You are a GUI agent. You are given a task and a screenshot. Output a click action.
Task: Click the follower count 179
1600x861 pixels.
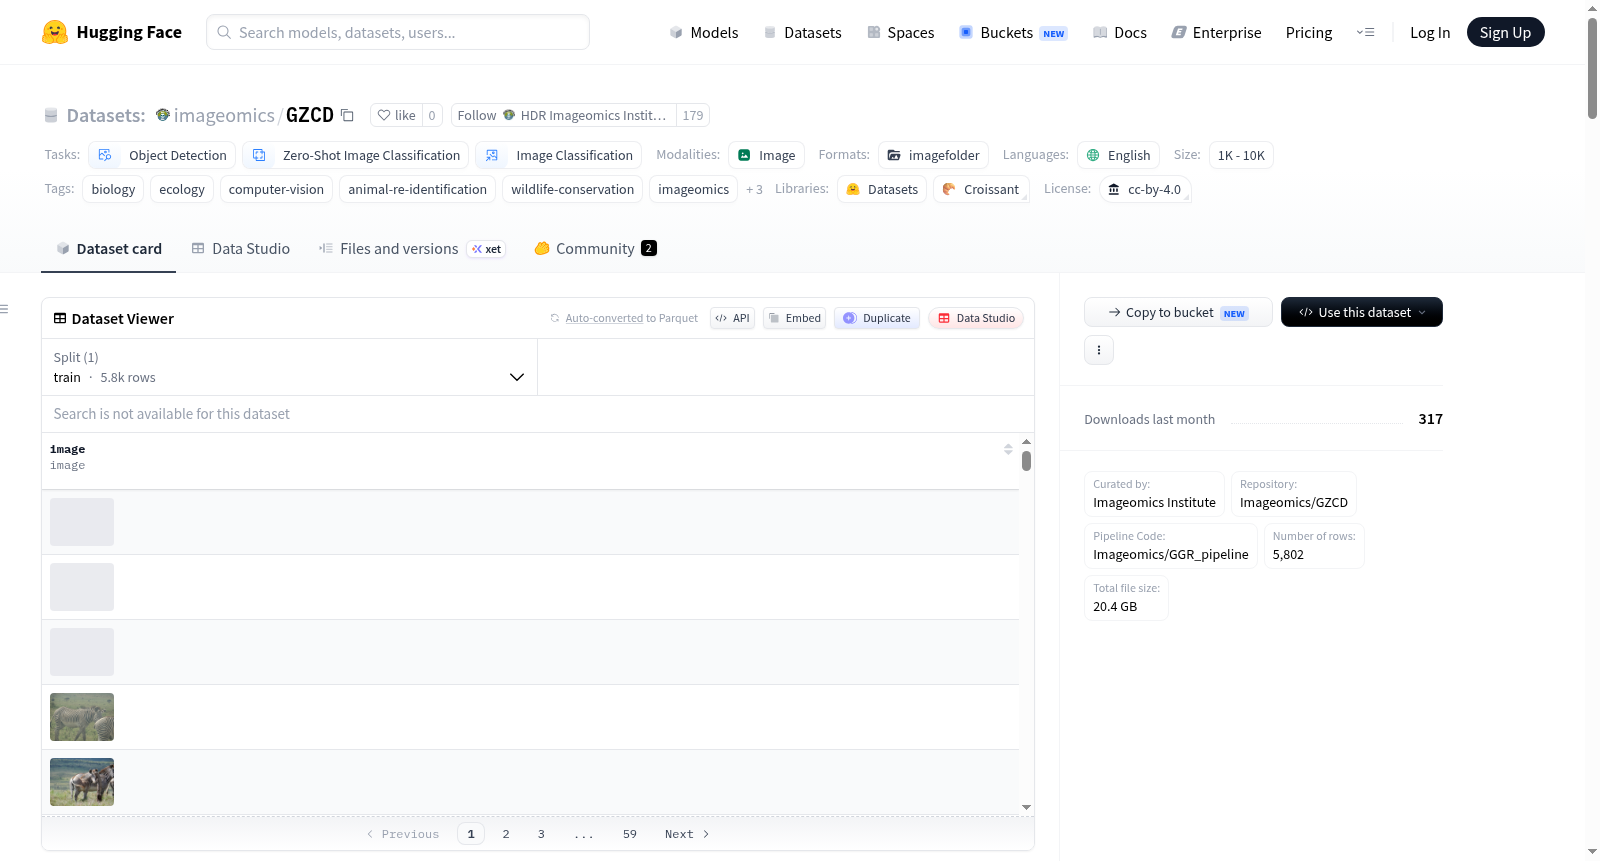tap(693, 115)
